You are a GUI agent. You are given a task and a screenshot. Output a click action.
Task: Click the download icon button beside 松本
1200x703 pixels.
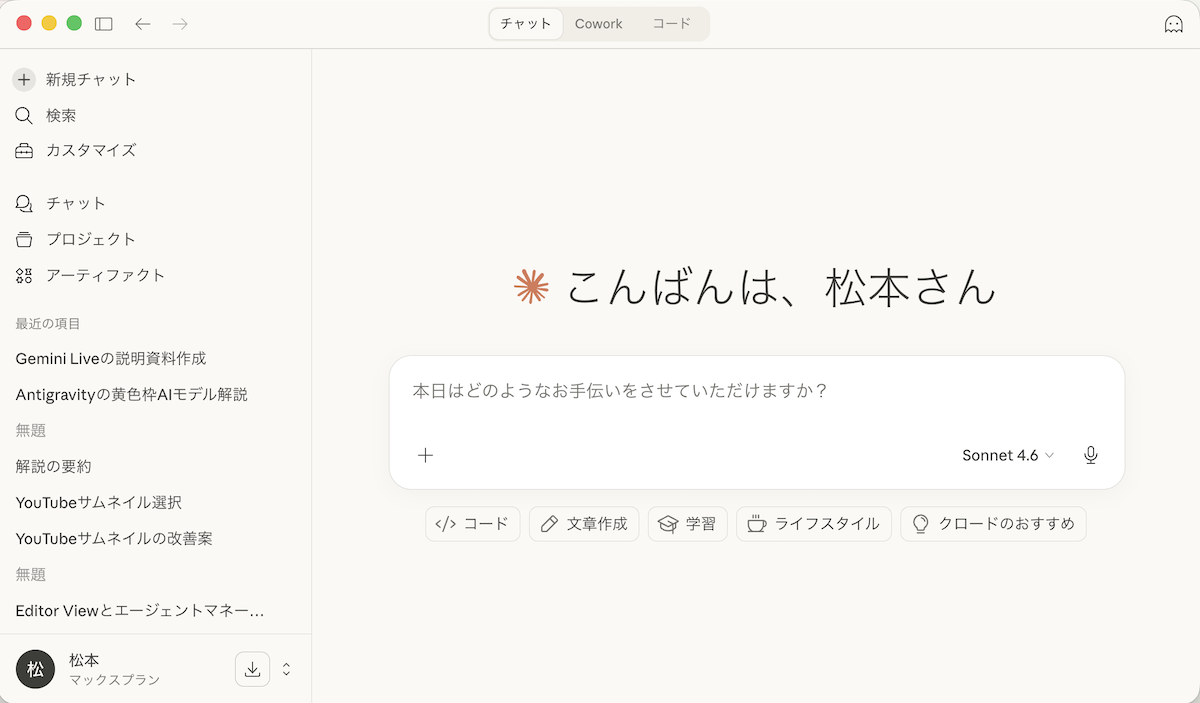pyautogui.click(x=252, y=669)
